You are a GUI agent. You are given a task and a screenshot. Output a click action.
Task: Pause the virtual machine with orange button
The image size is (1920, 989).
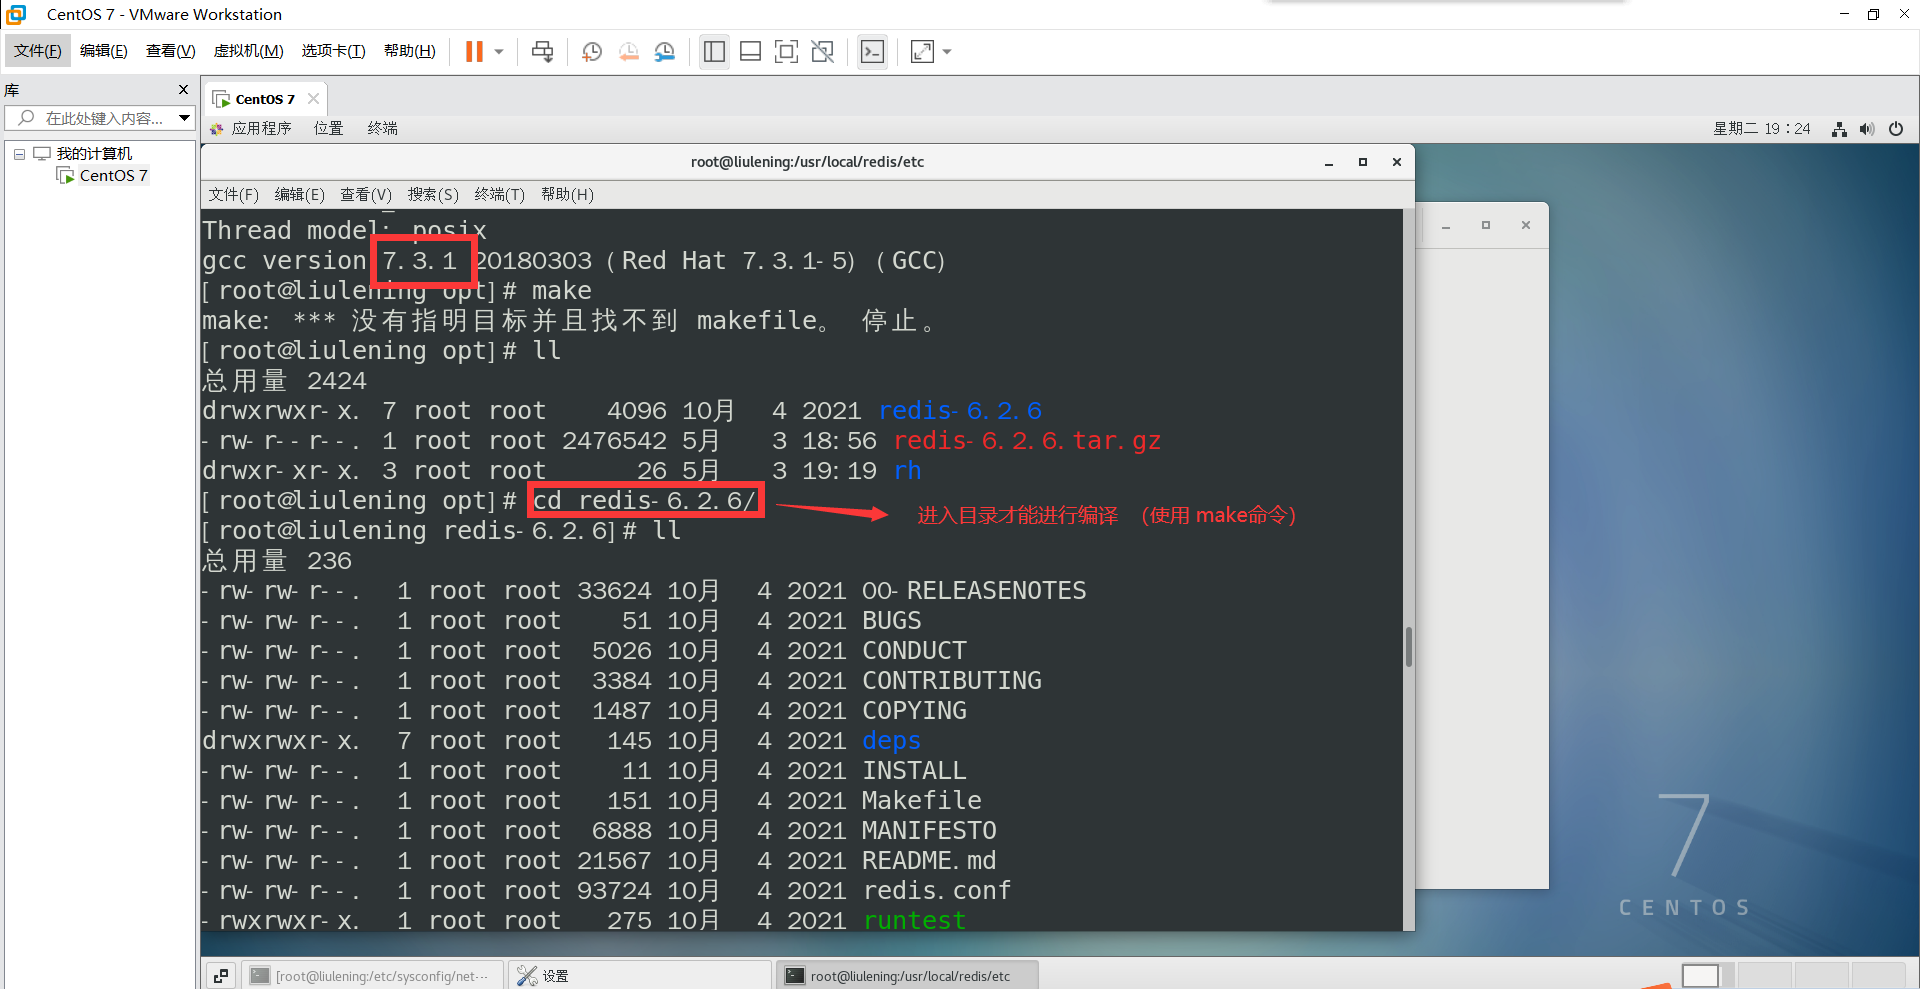(474, 51)
